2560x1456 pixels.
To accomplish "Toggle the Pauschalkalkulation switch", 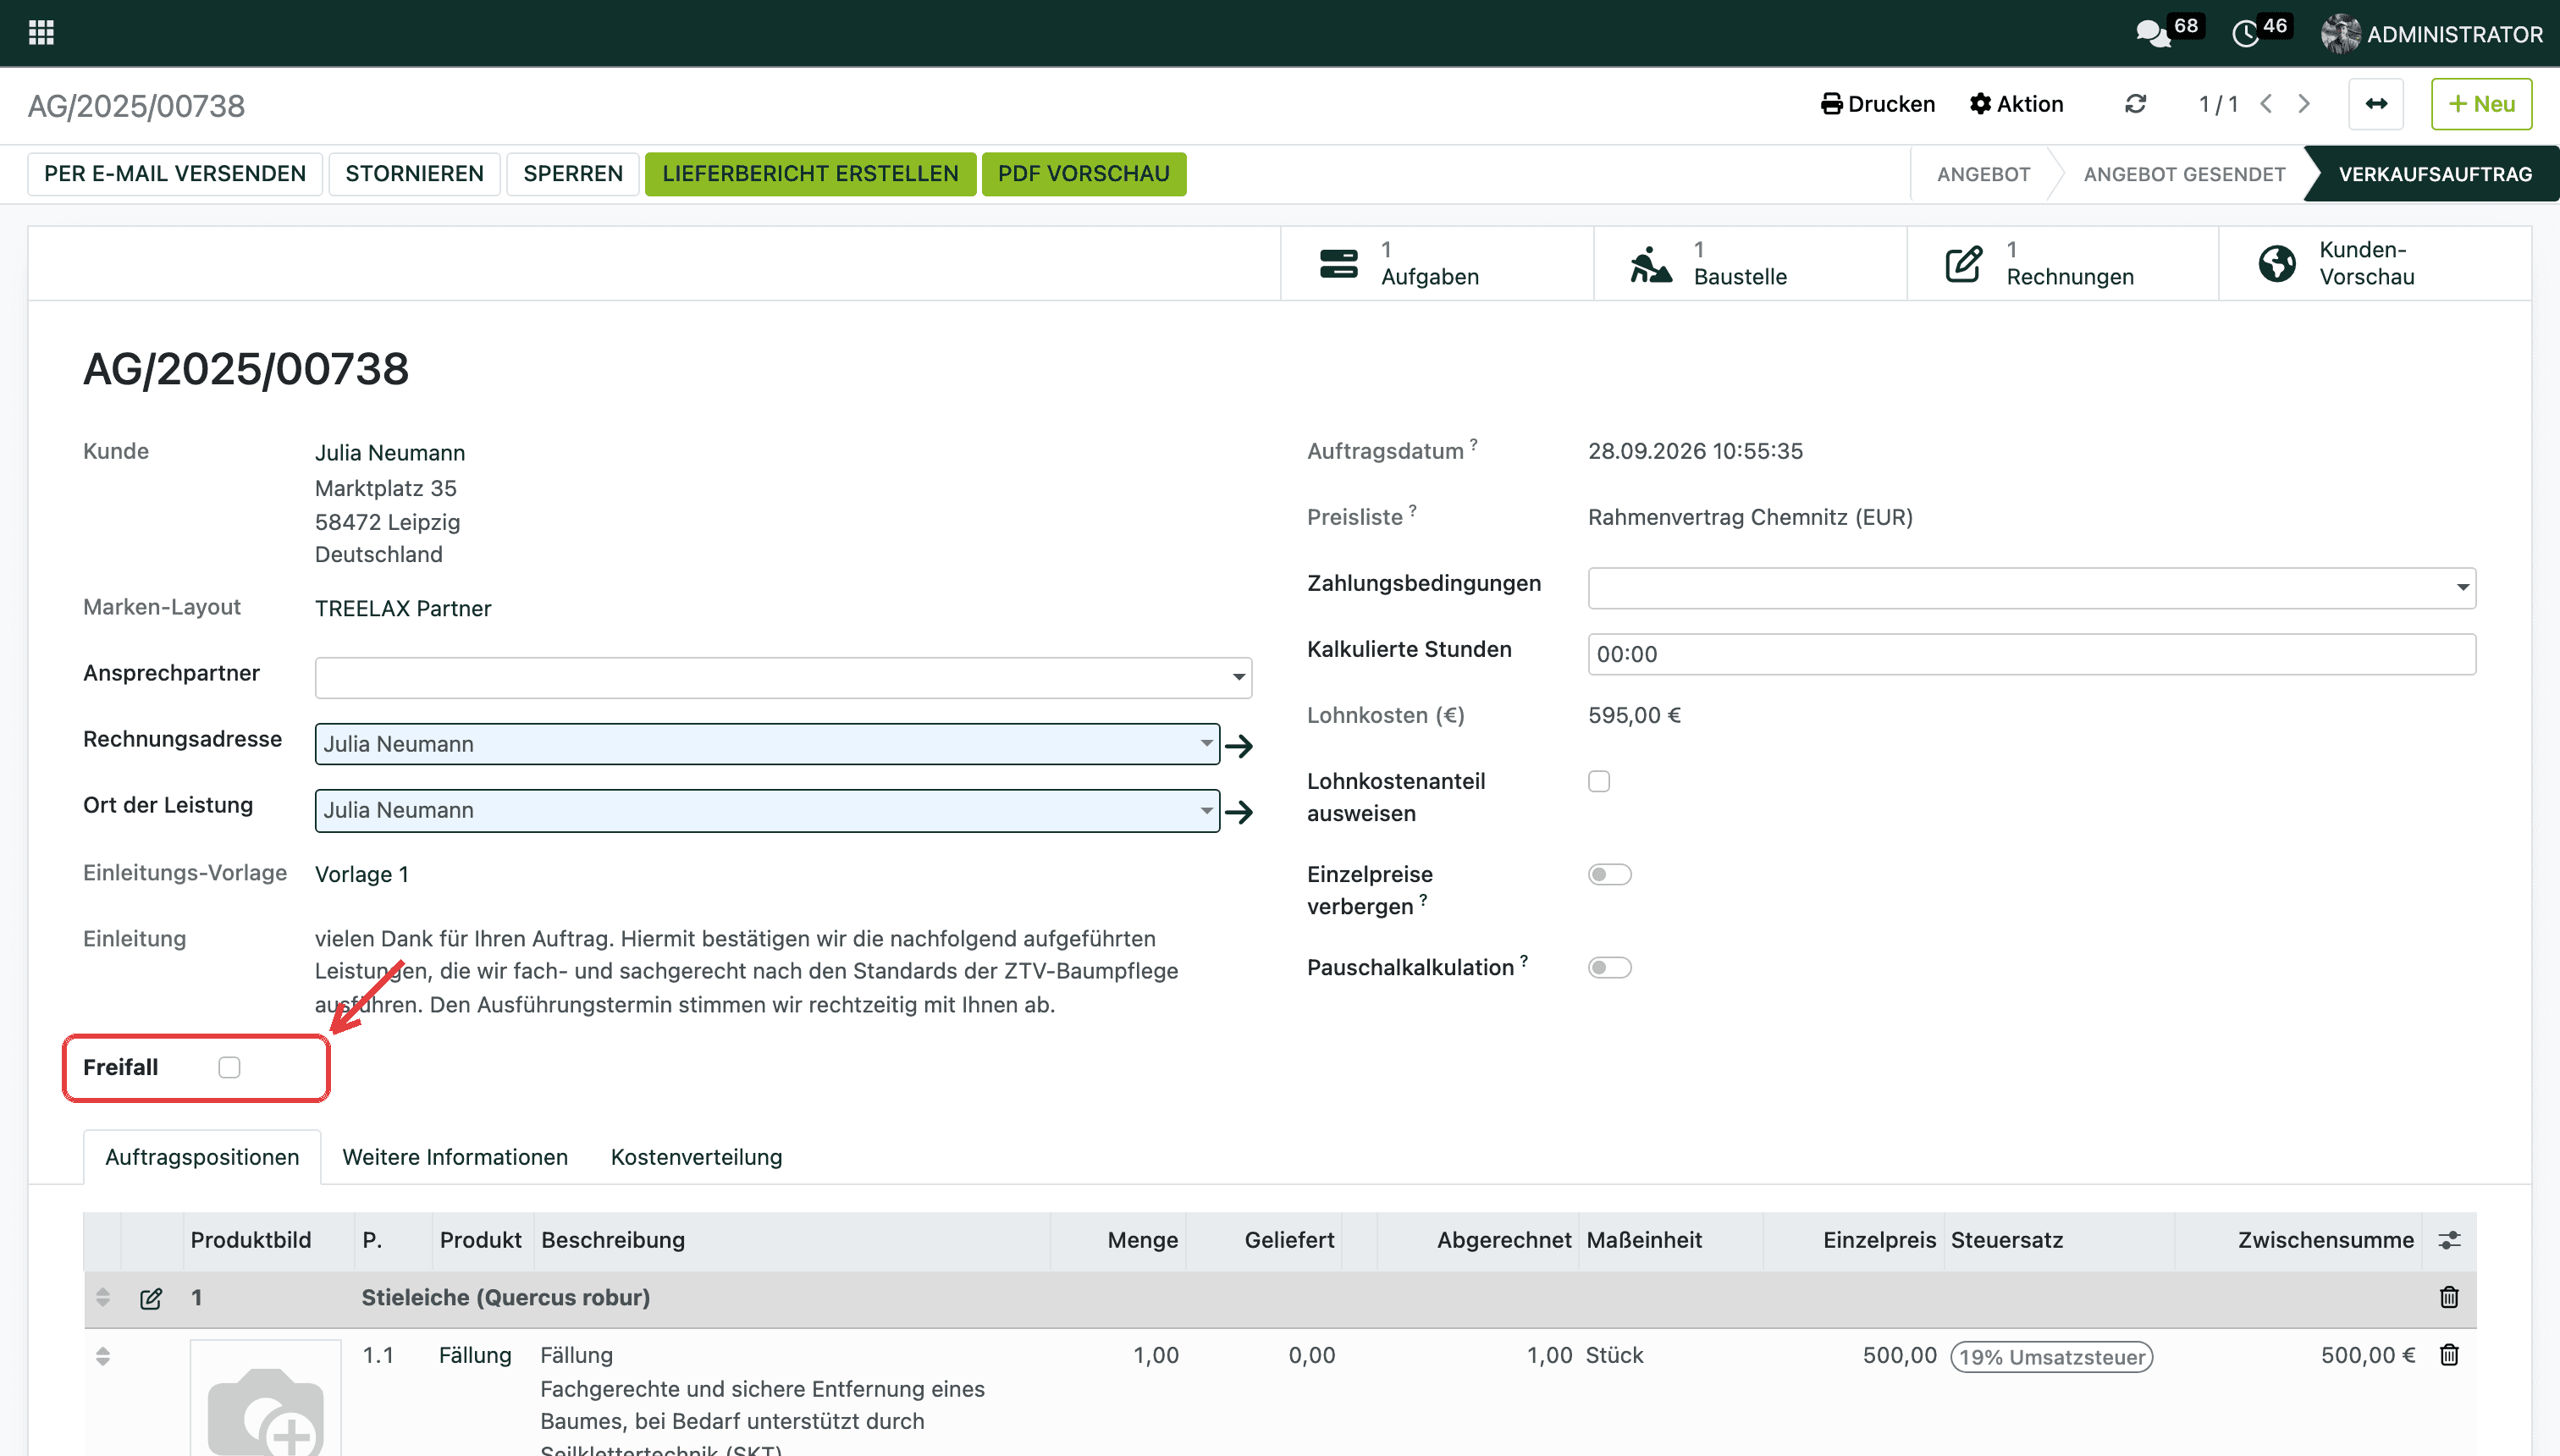I will [x=1609, y=967].
